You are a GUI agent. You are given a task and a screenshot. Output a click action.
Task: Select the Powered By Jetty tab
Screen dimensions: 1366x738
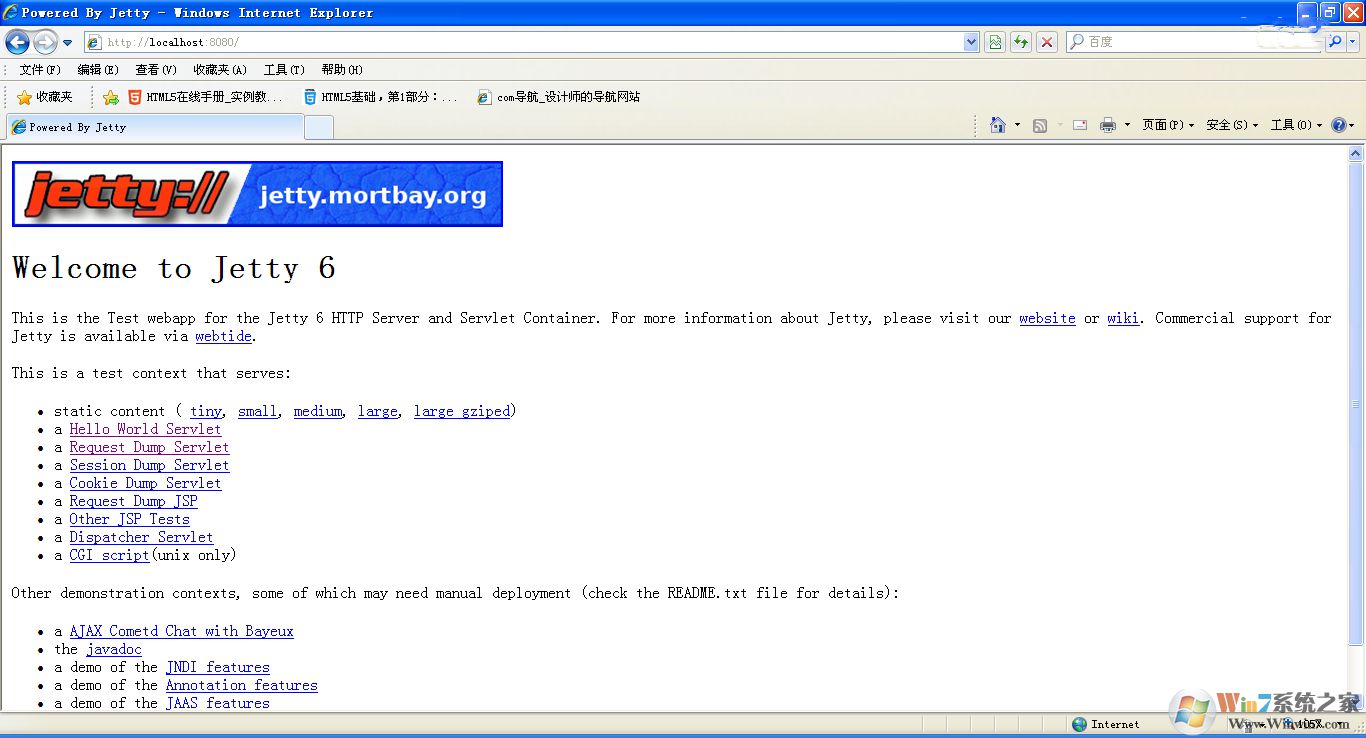(155, 127)
